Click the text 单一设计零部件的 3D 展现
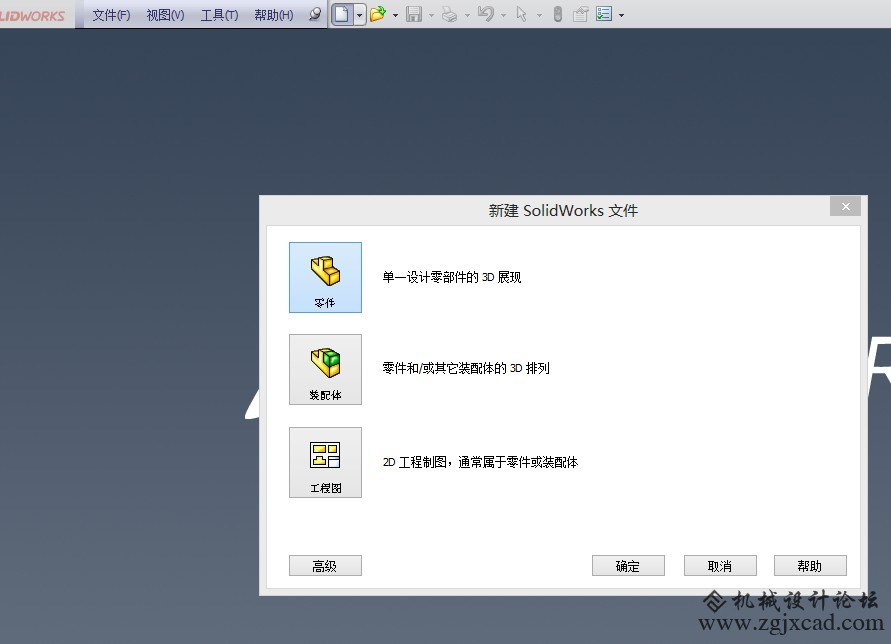 [452, 277]
